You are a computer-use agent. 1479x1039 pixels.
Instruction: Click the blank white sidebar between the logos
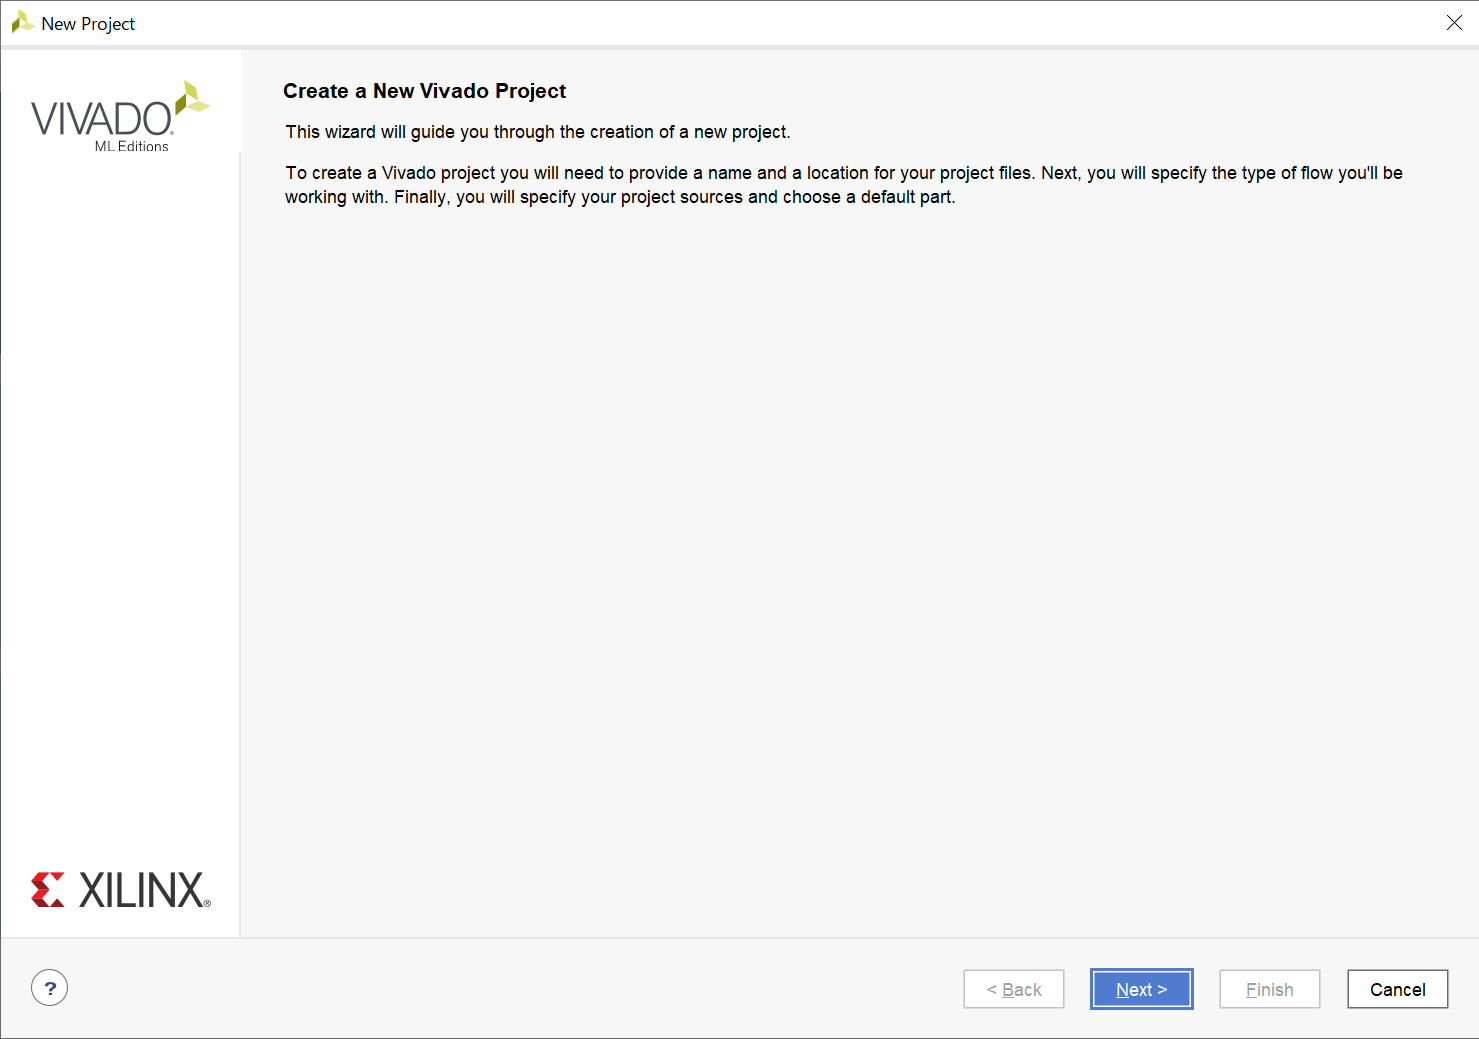click(x=120, y=500)
